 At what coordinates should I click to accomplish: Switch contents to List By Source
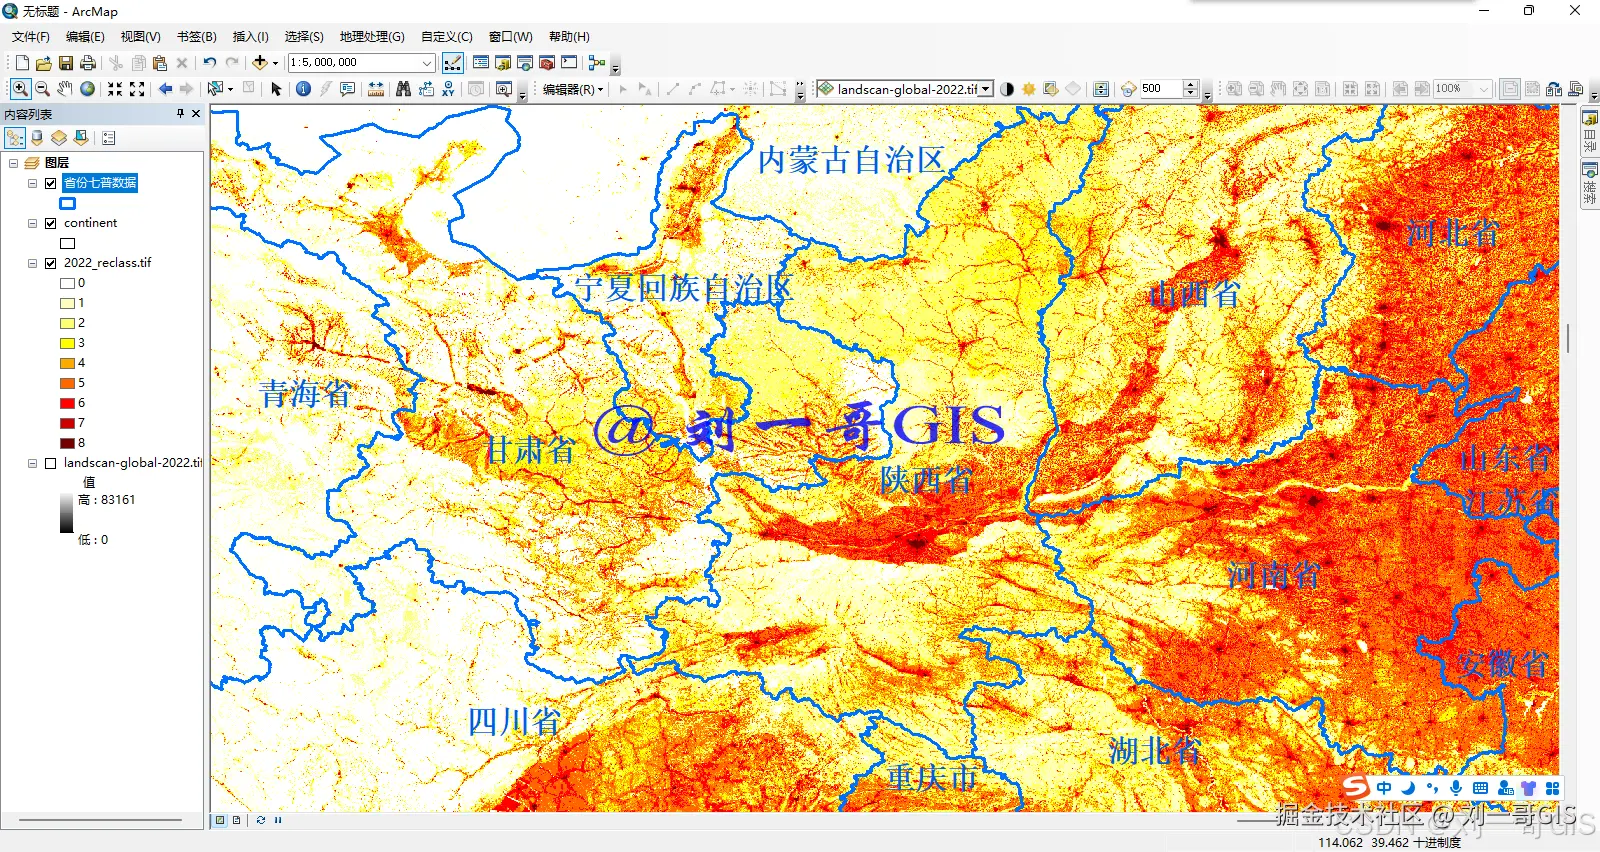click(x=37, y=138)
